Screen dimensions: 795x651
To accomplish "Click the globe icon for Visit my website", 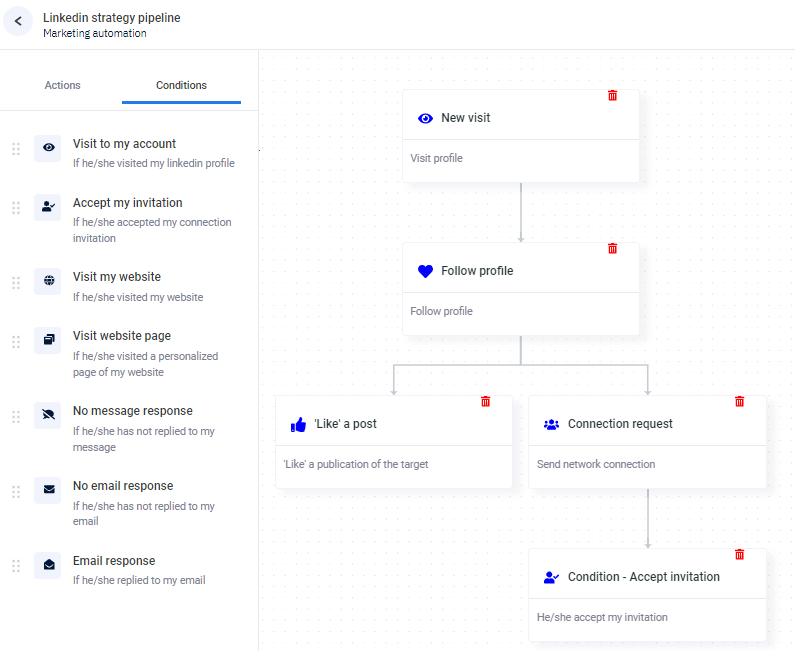I will coord(47,281).
